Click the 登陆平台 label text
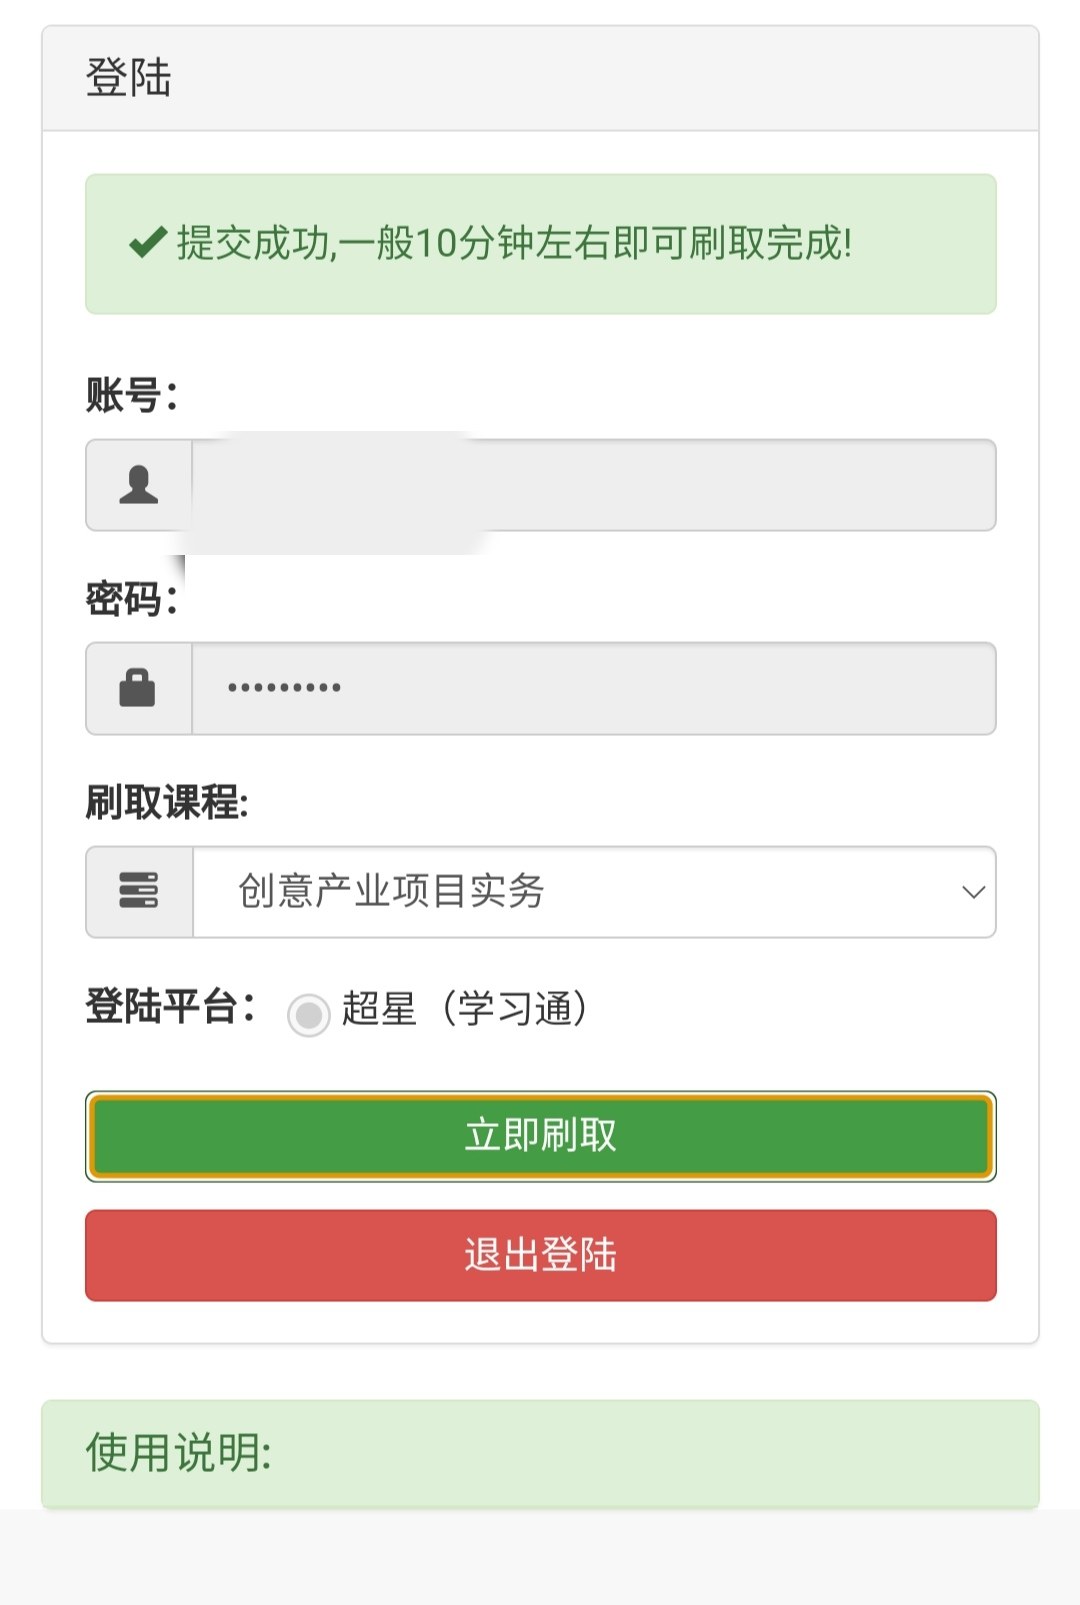This screenshot has height=1605, width=1080. click(165, 1010)
